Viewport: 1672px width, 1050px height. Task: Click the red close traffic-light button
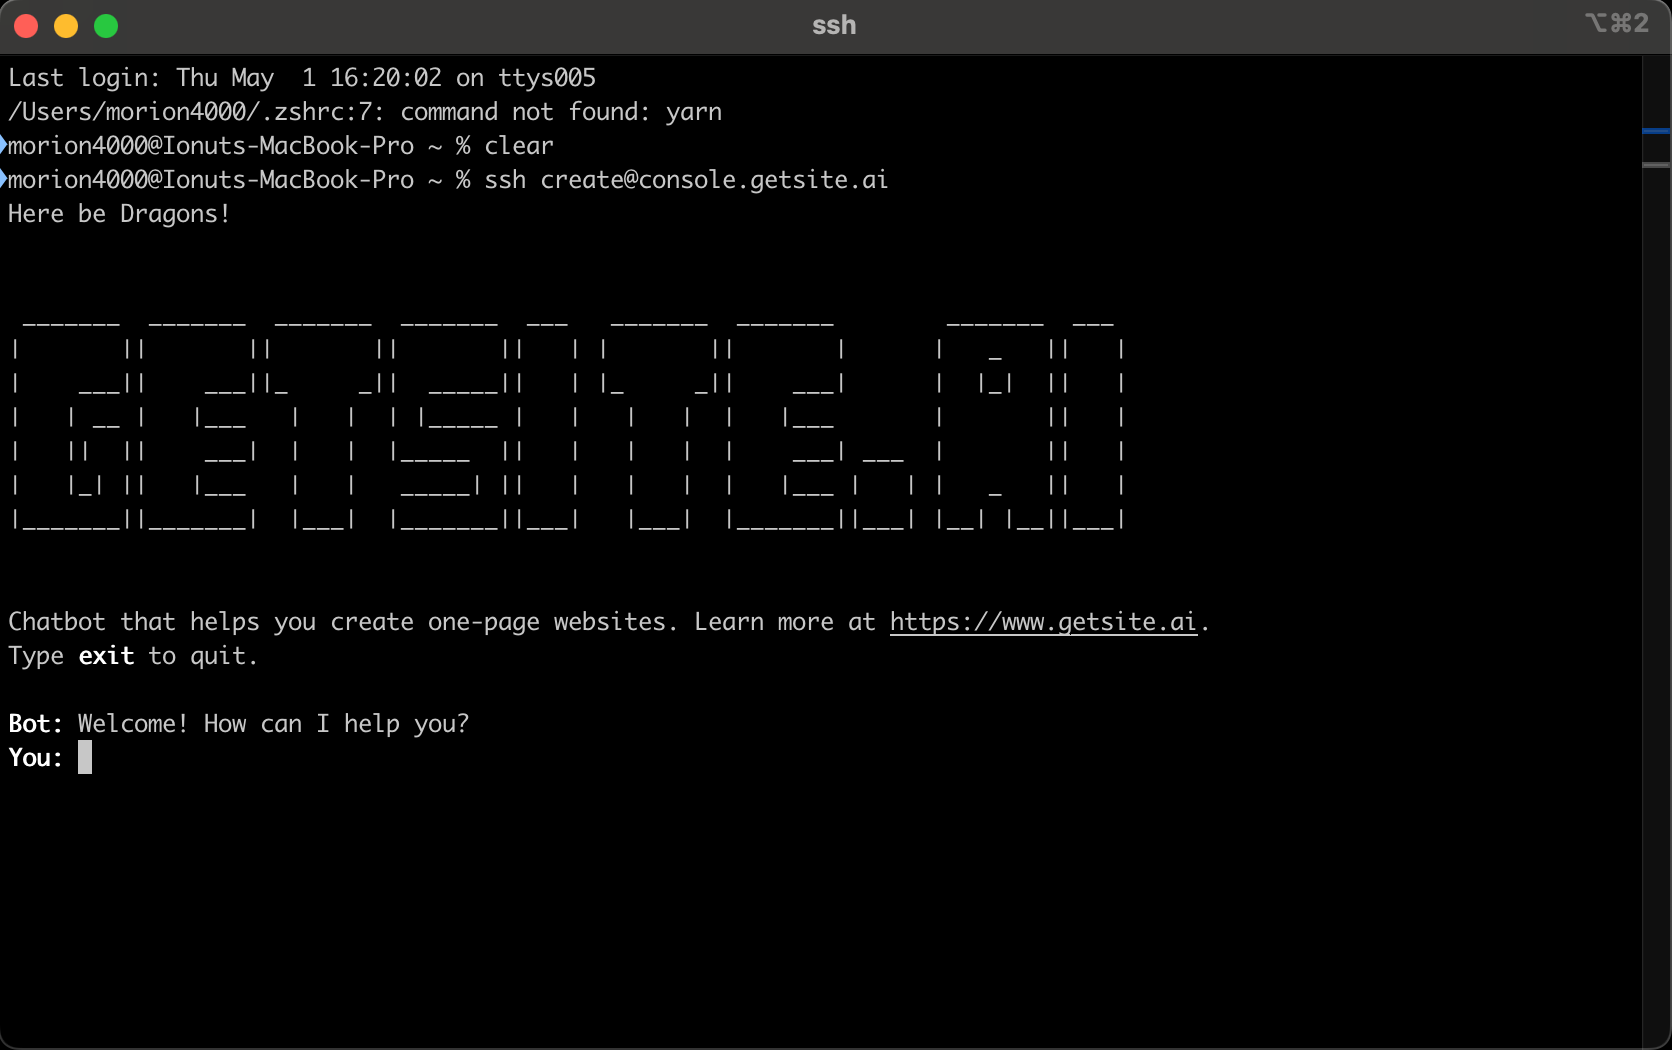click(x=26, y=26)
